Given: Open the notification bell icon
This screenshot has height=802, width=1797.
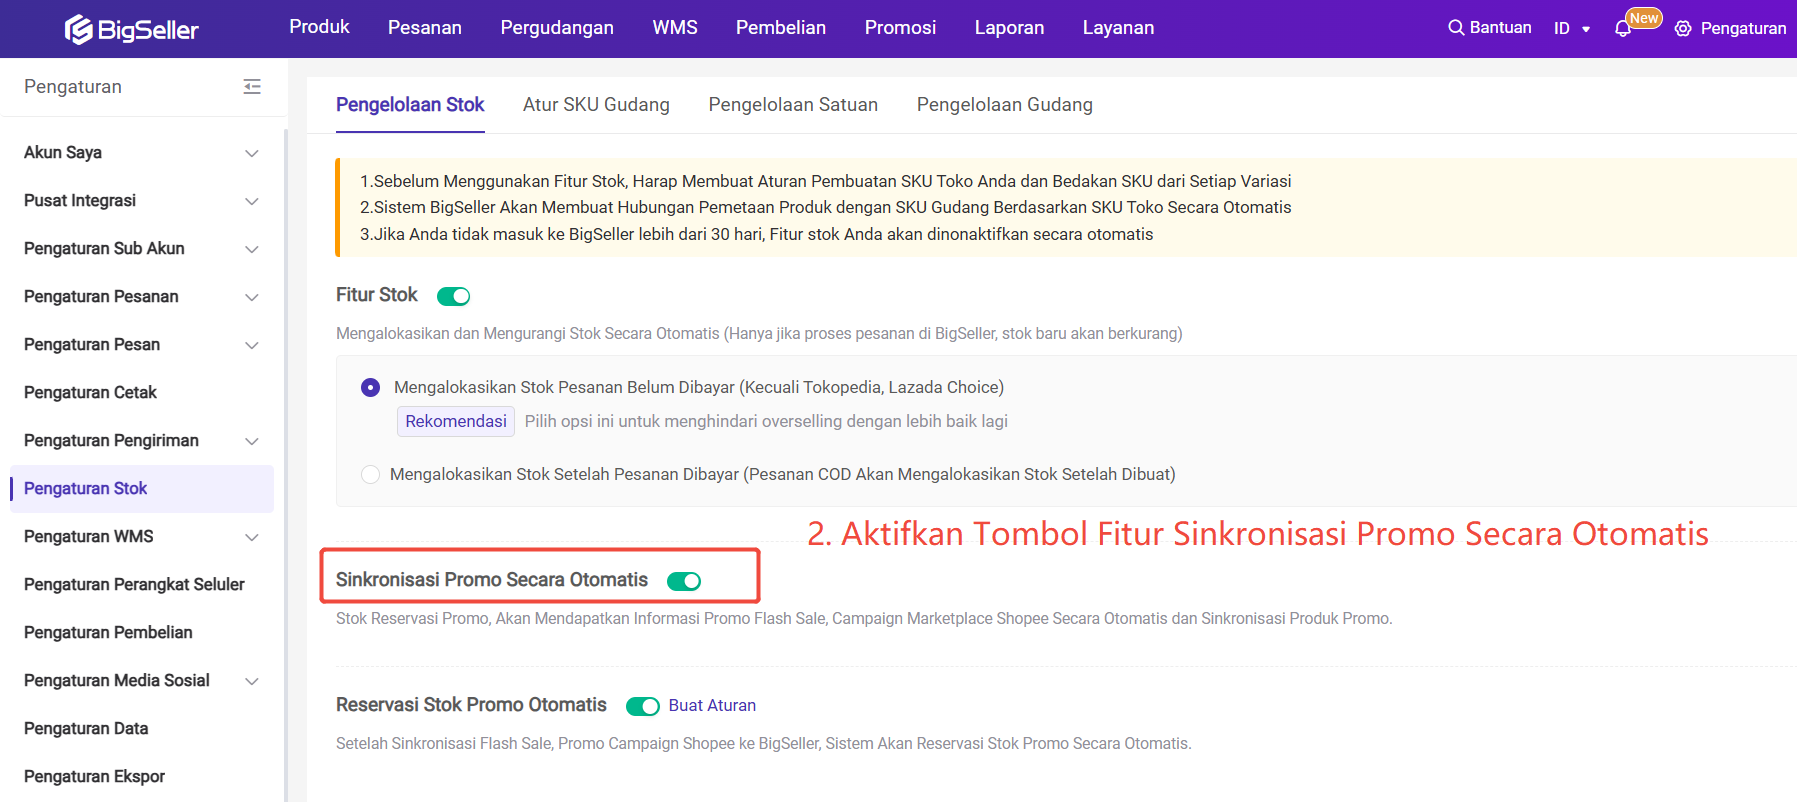Looking at the screenshot, I should 1623,29.
